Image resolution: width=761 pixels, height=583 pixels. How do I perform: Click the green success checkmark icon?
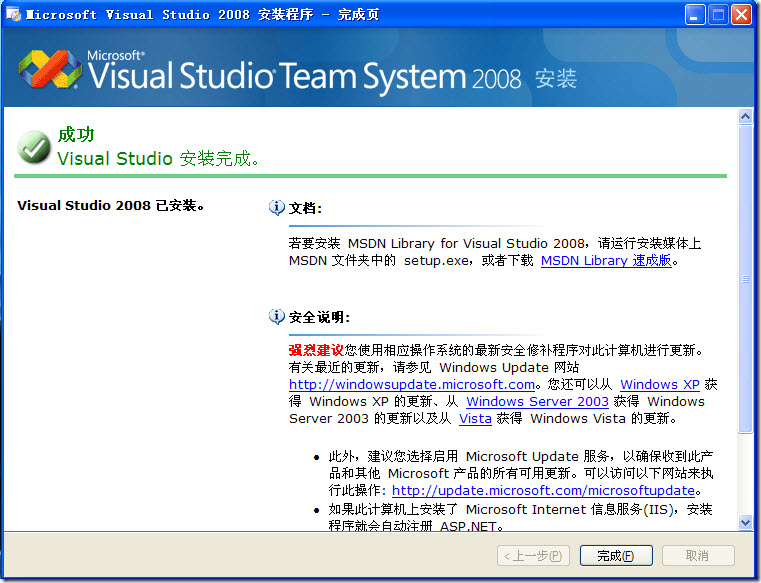tap(34, 147)
